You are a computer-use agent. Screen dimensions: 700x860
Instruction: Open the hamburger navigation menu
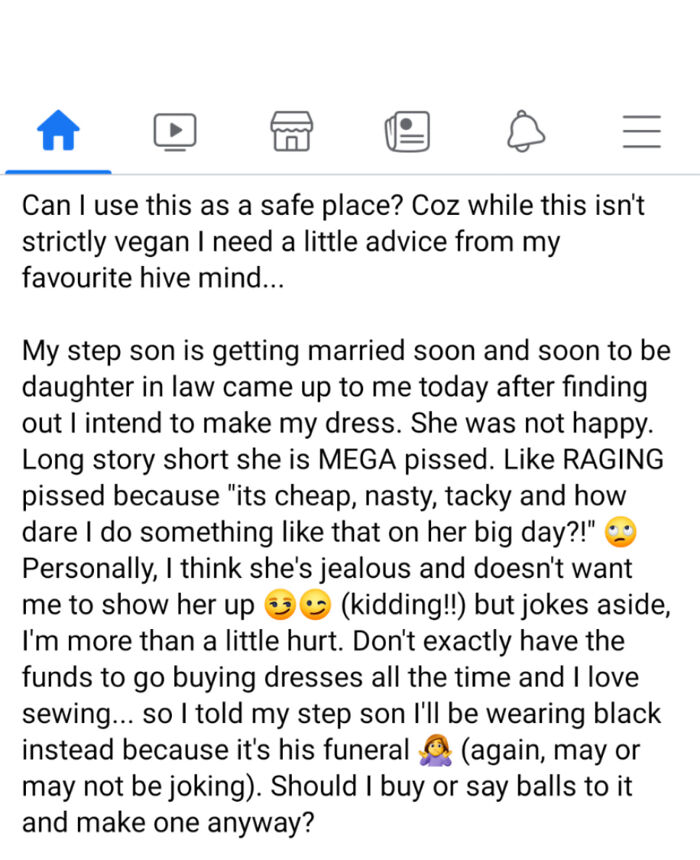coord(641,130)
